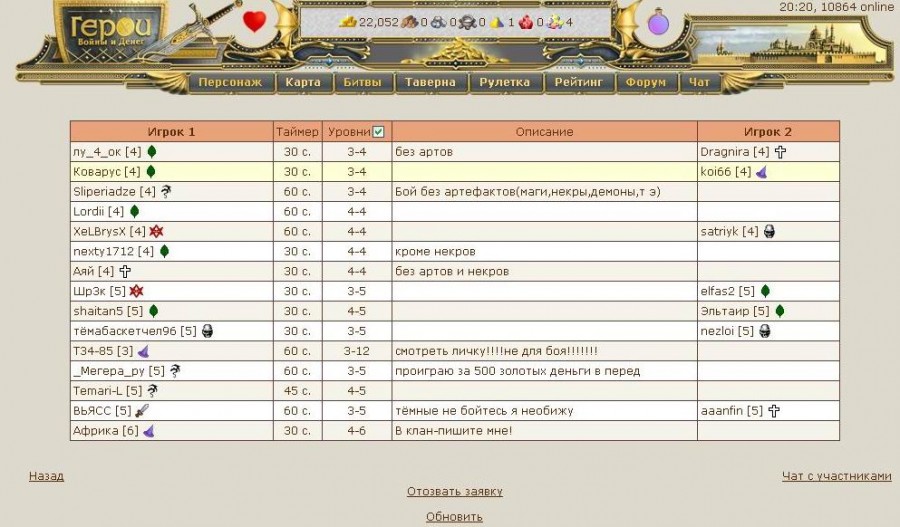This screenshot has width=900, height=527.
Task: Click the necromancer icon beside Sliperiadze
Action: (x=166, y=192)
